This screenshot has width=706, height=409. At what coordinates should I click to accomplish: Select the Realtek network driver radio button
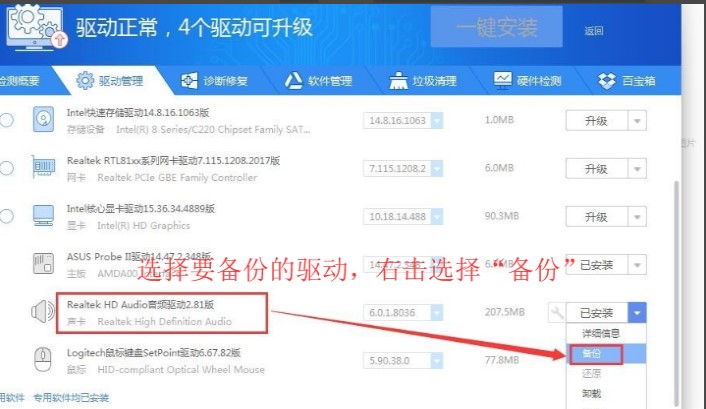6,168
